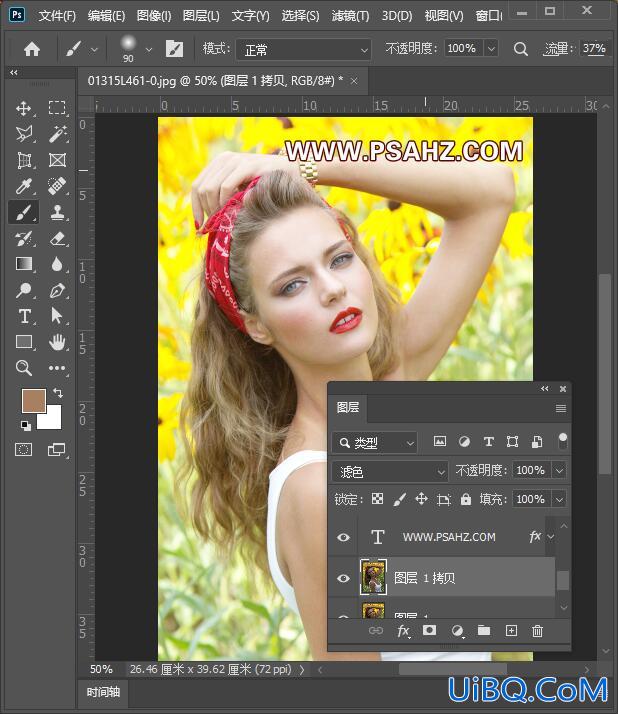Open layer 不透明度 dropdown arrow
This screenshot has height=714, width=618.
(x=559, y=470)
